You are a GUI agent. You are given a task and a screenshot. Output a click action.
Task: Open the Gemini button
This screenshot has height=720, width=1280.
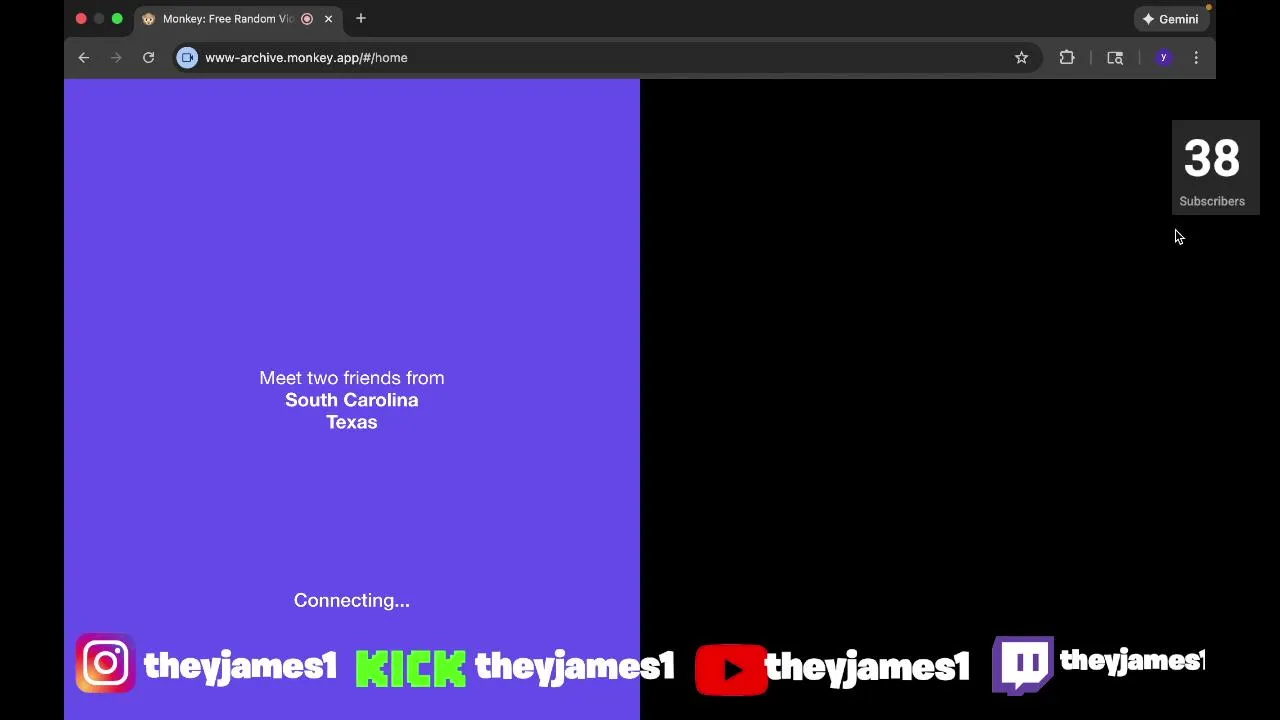click(1170, 19)
